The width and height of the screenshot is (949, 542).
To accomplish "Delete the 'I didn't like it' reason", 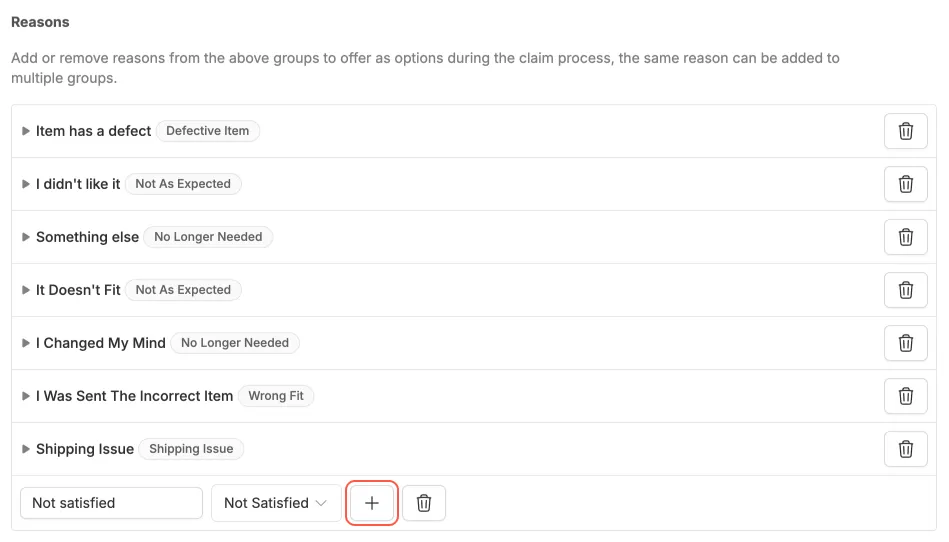I will 905,184.
